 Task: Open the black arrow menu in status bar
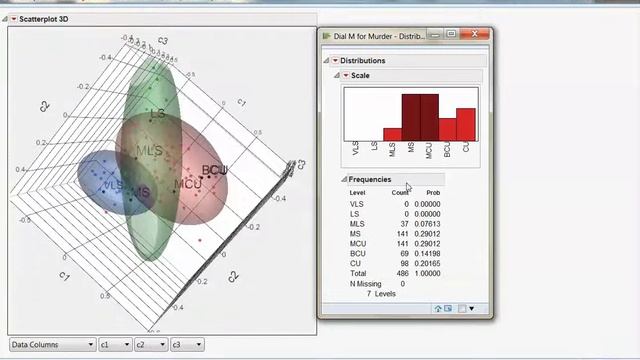pos(471,309)
